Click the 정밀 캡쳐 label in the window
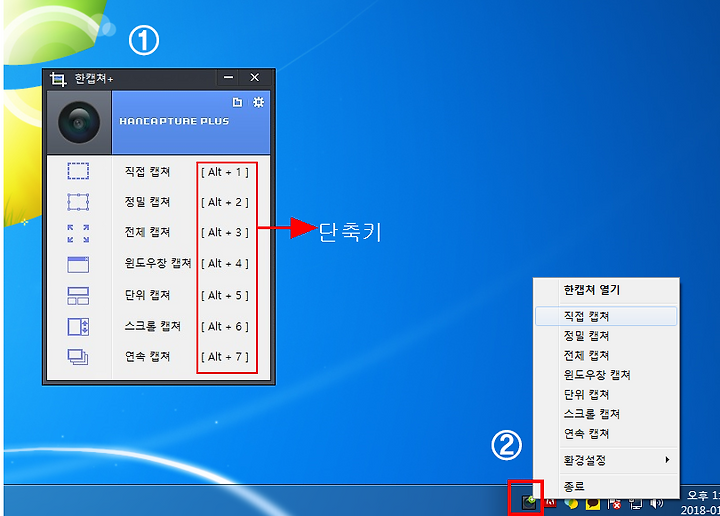 pos(147,202)
